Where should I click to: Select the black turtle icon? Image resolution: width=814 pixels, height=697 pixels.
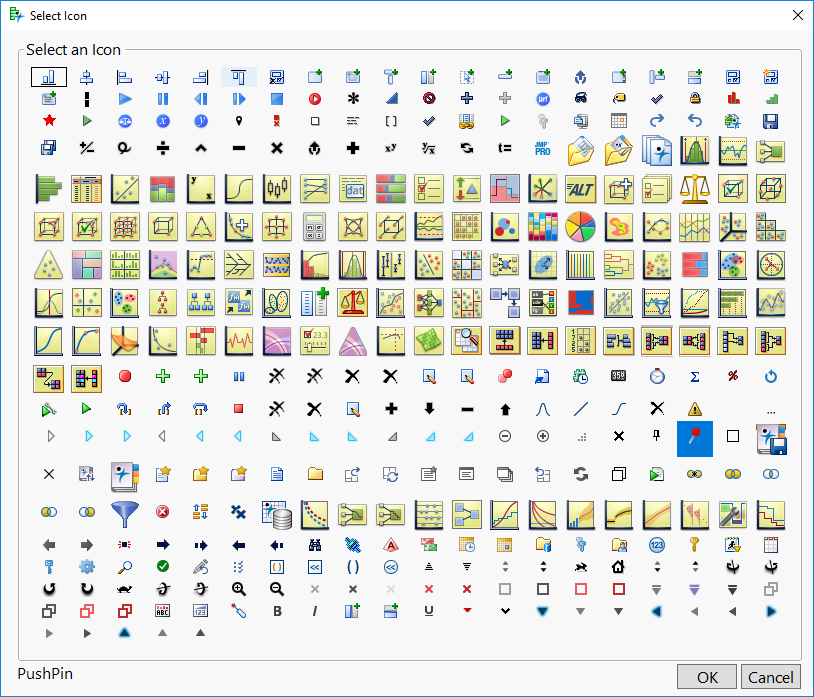[125, 589]
